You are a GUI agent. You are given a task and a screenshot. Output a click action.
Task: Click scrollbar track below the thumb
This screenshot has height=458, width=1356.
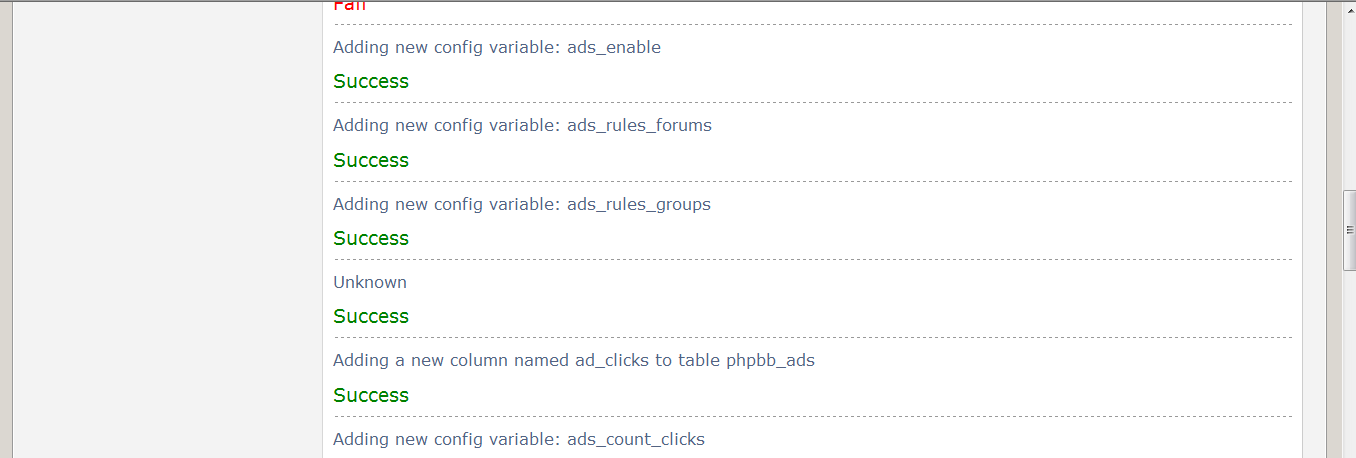point(1349,364)
